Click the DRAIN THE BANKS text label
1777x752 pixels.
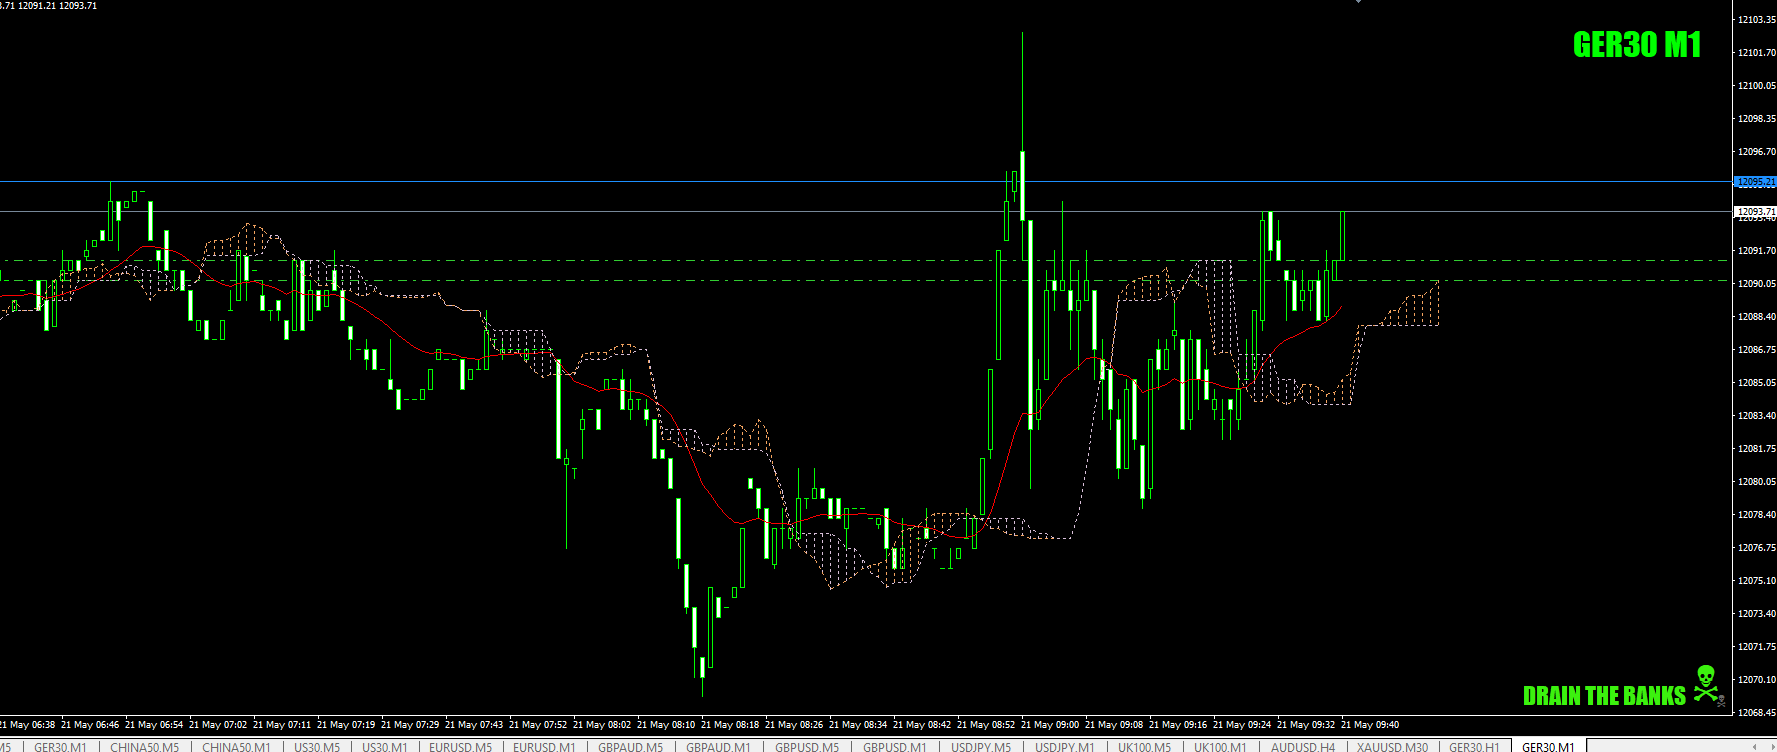1604,696
